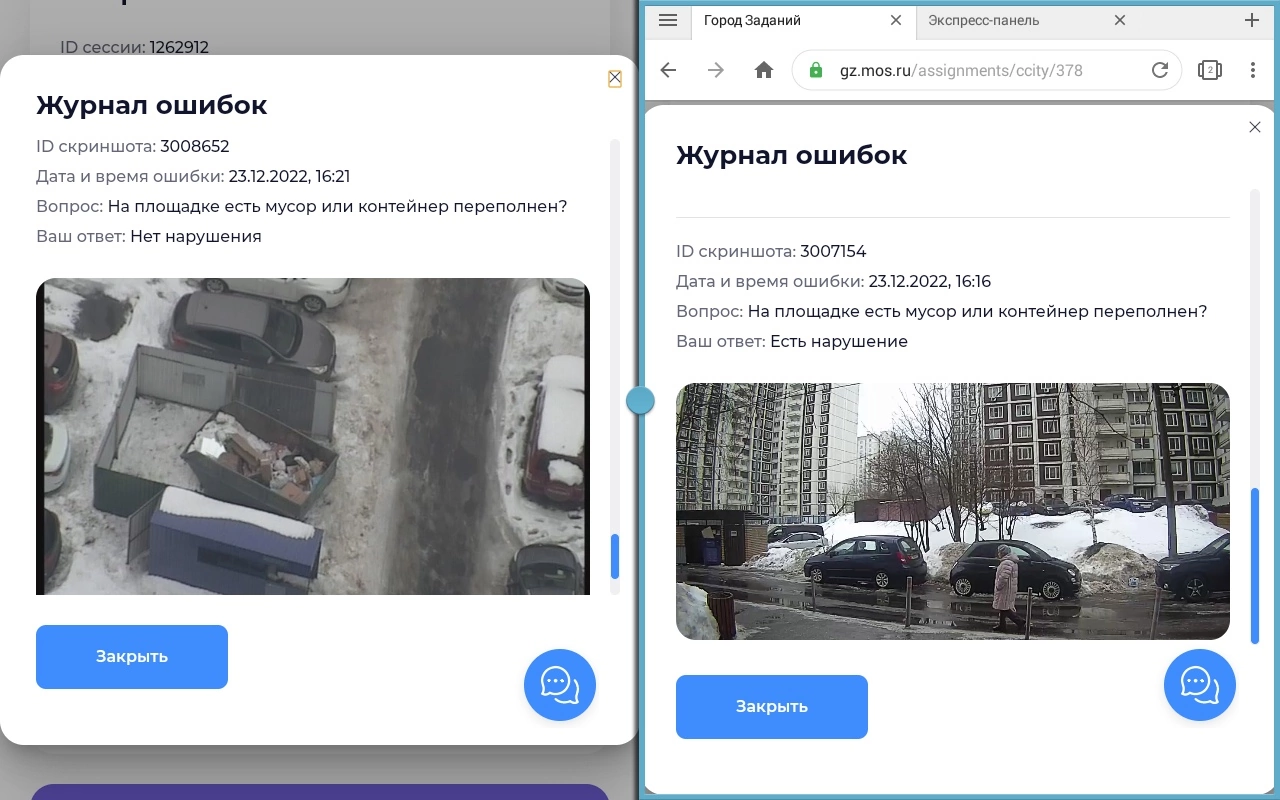Click the right dialog's question about мусор
The image size is (1280, 800).
(978, 311)
